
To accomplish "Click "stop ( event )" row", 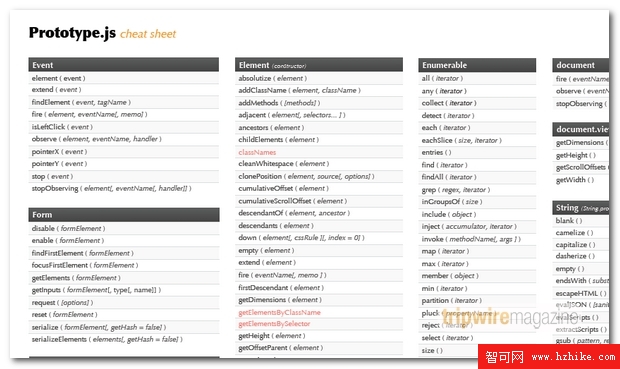I will point(124,176).
